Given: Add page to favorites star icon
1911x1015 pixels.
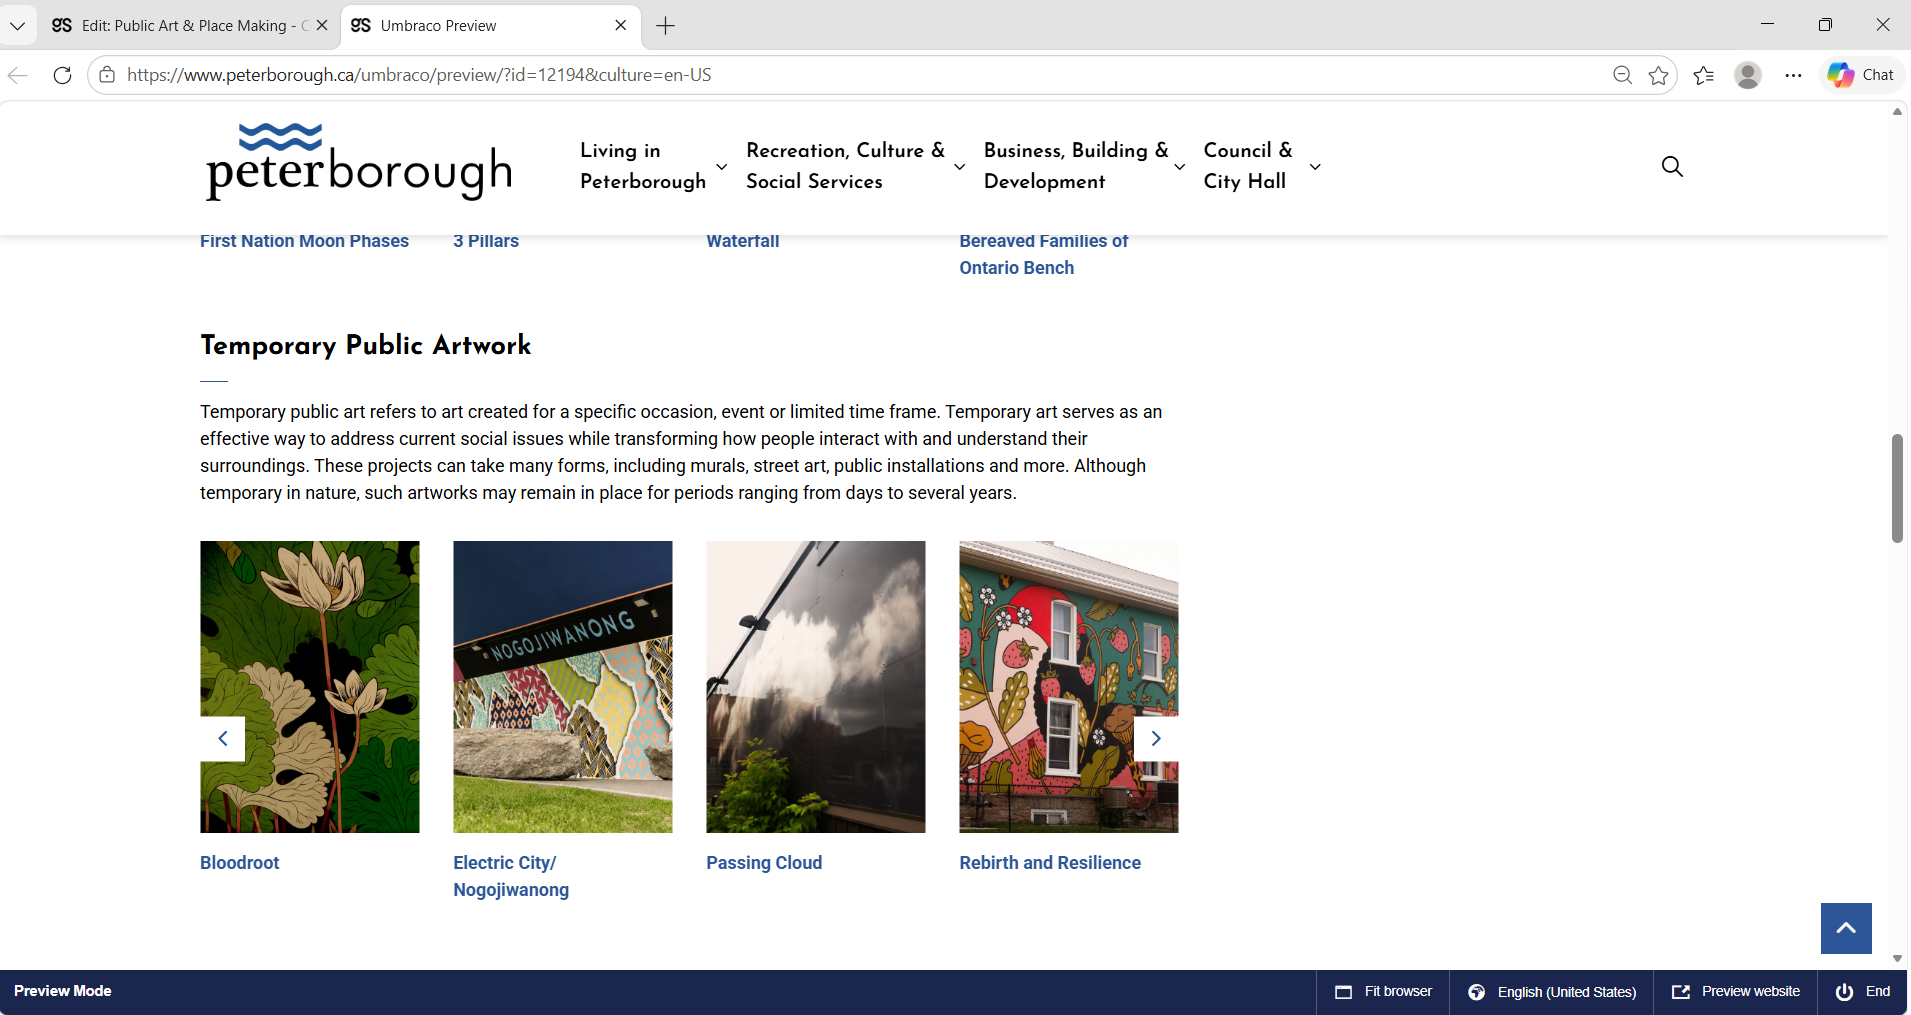Looking at the screenshot, I should (x=1659, y=75).
